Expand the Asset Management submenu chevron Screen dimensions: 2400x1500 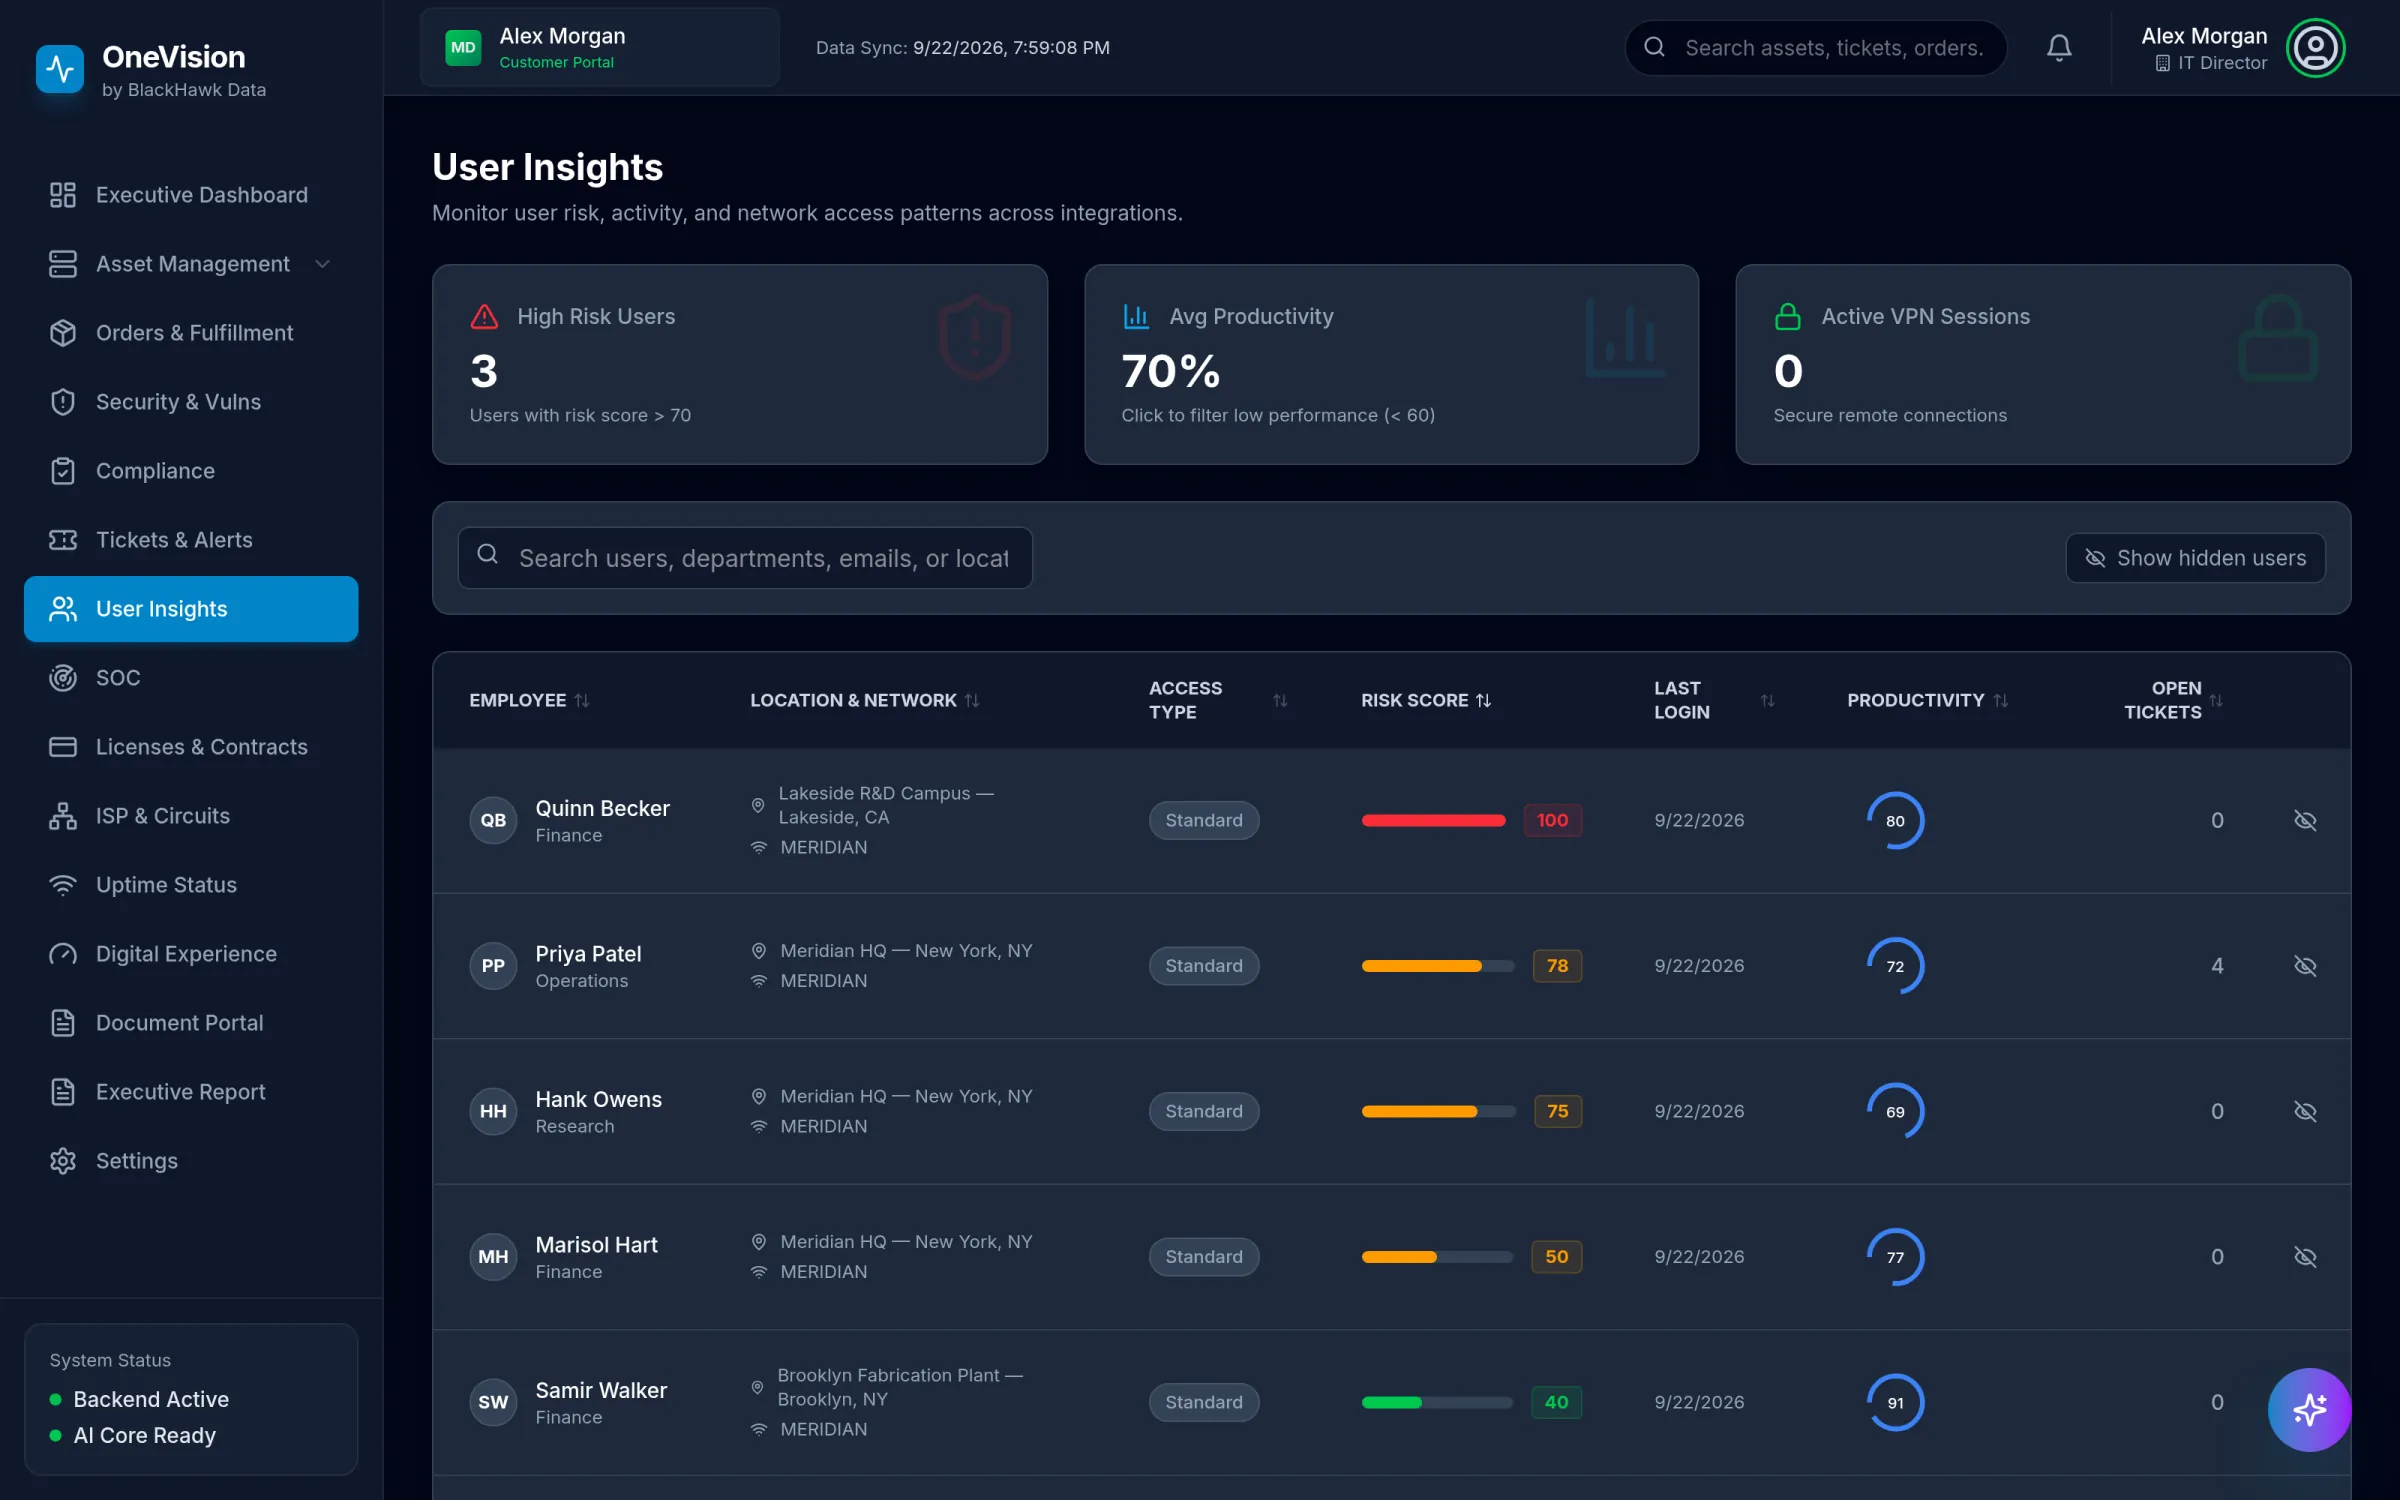coord(322,264)
